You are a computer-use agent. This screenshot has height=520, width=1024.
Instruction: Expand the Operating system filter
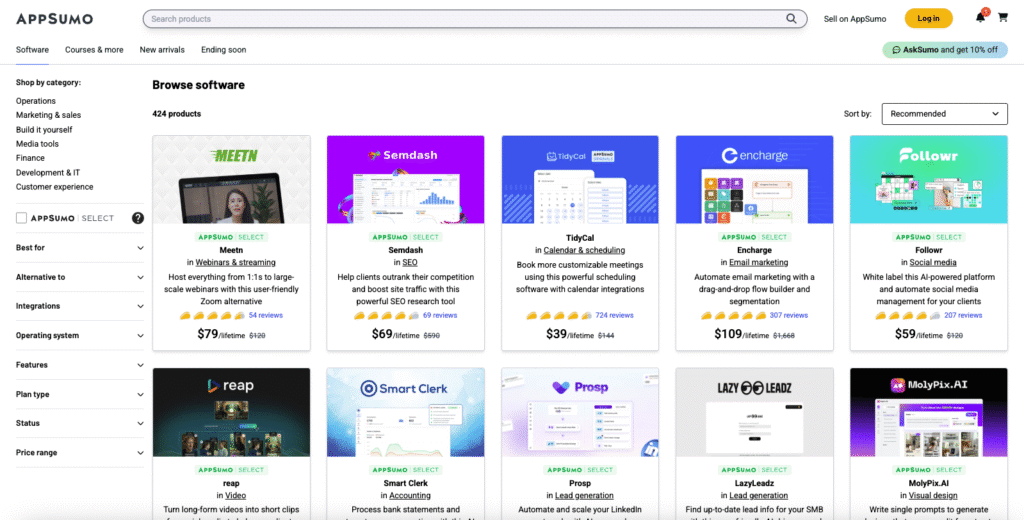[x=80, y=336]
